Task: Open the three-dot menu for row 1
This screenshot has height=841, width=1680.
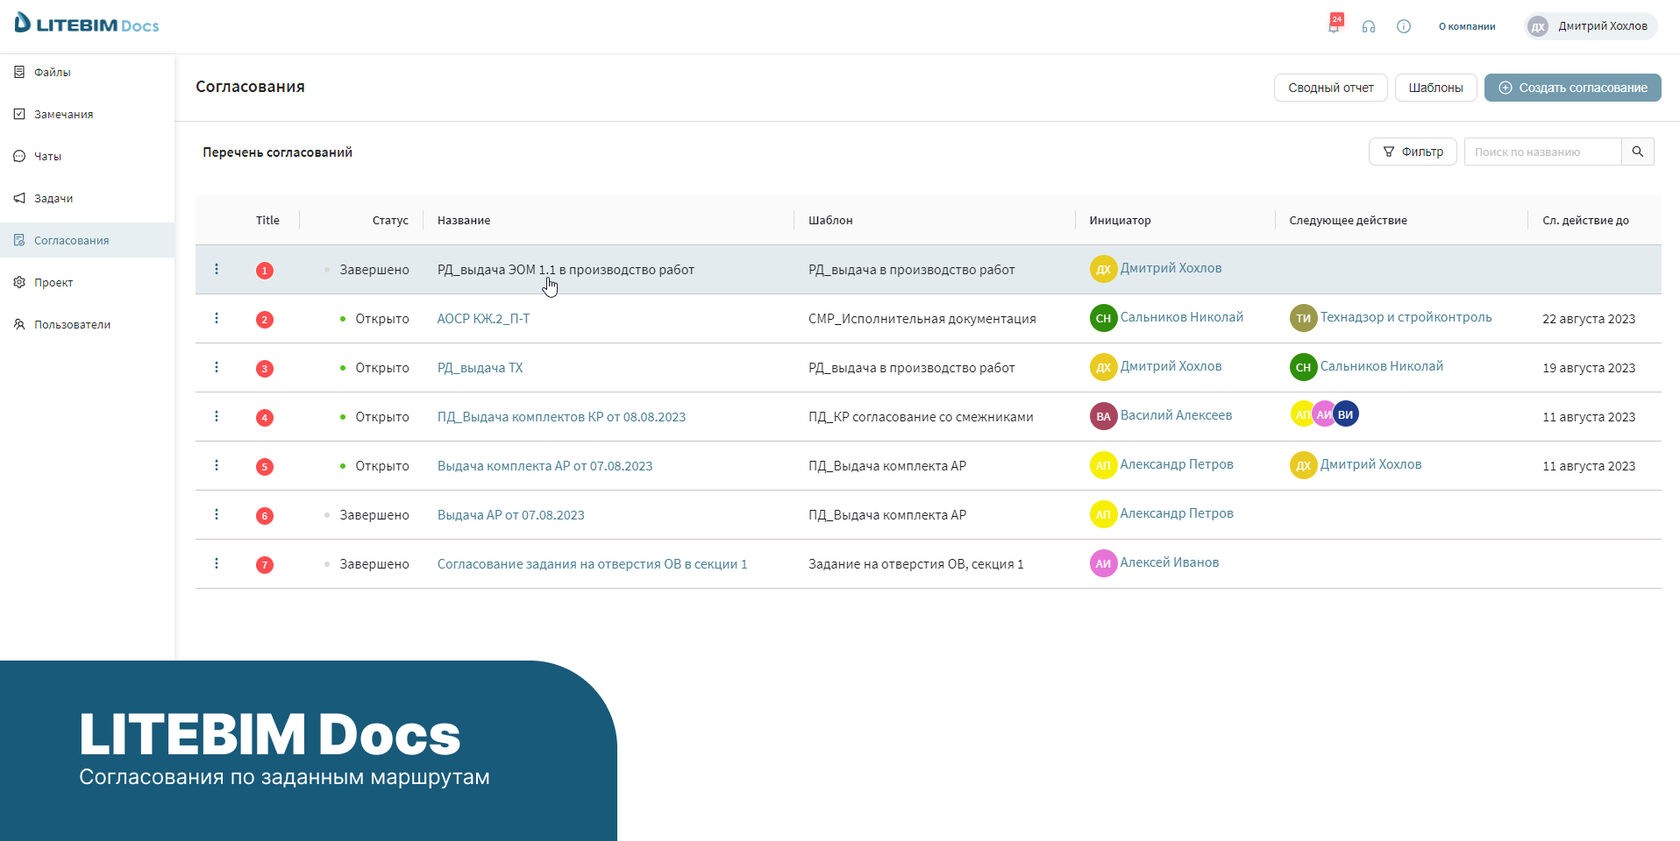Action: [x=216, y=269]
